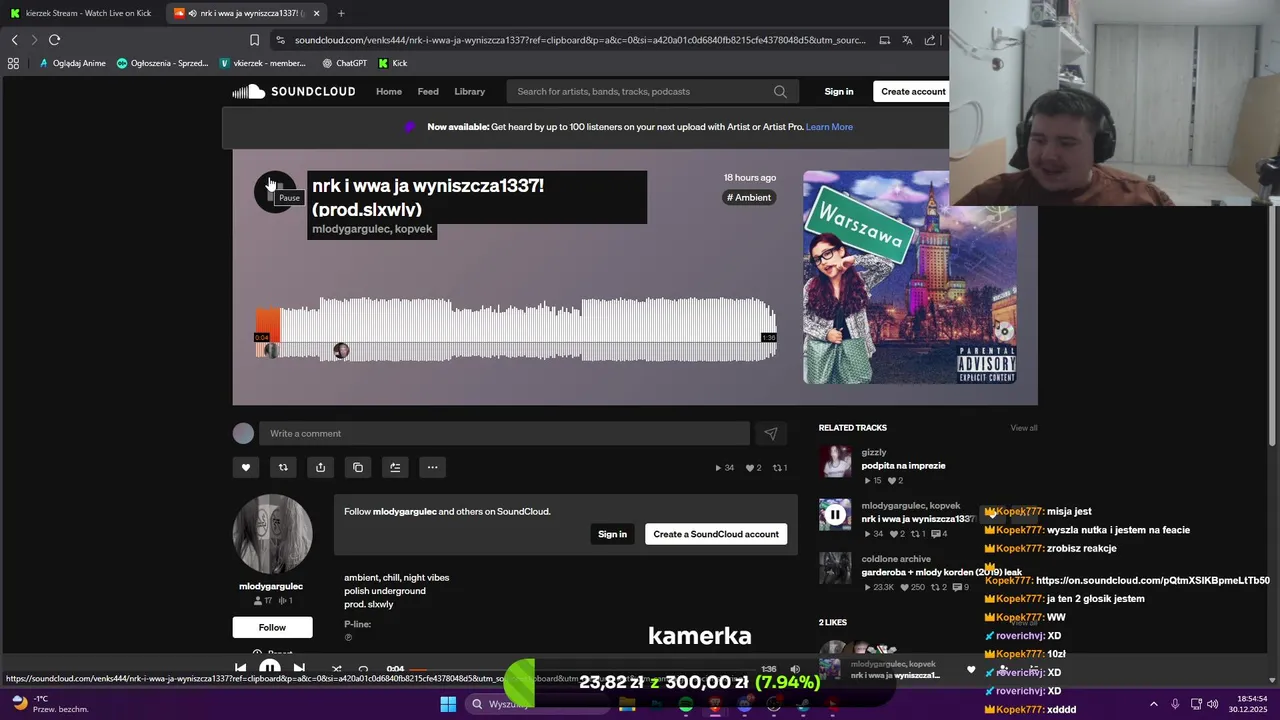Image resolution: width=1280 pixels, height=720 pixels.
Task: Click Create account in the header
Action: point(913,91)
